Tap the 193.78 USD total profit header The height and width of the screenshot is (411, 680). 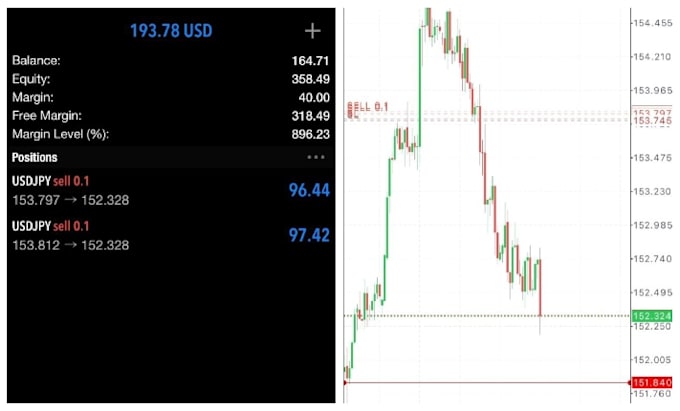point(171,31)
